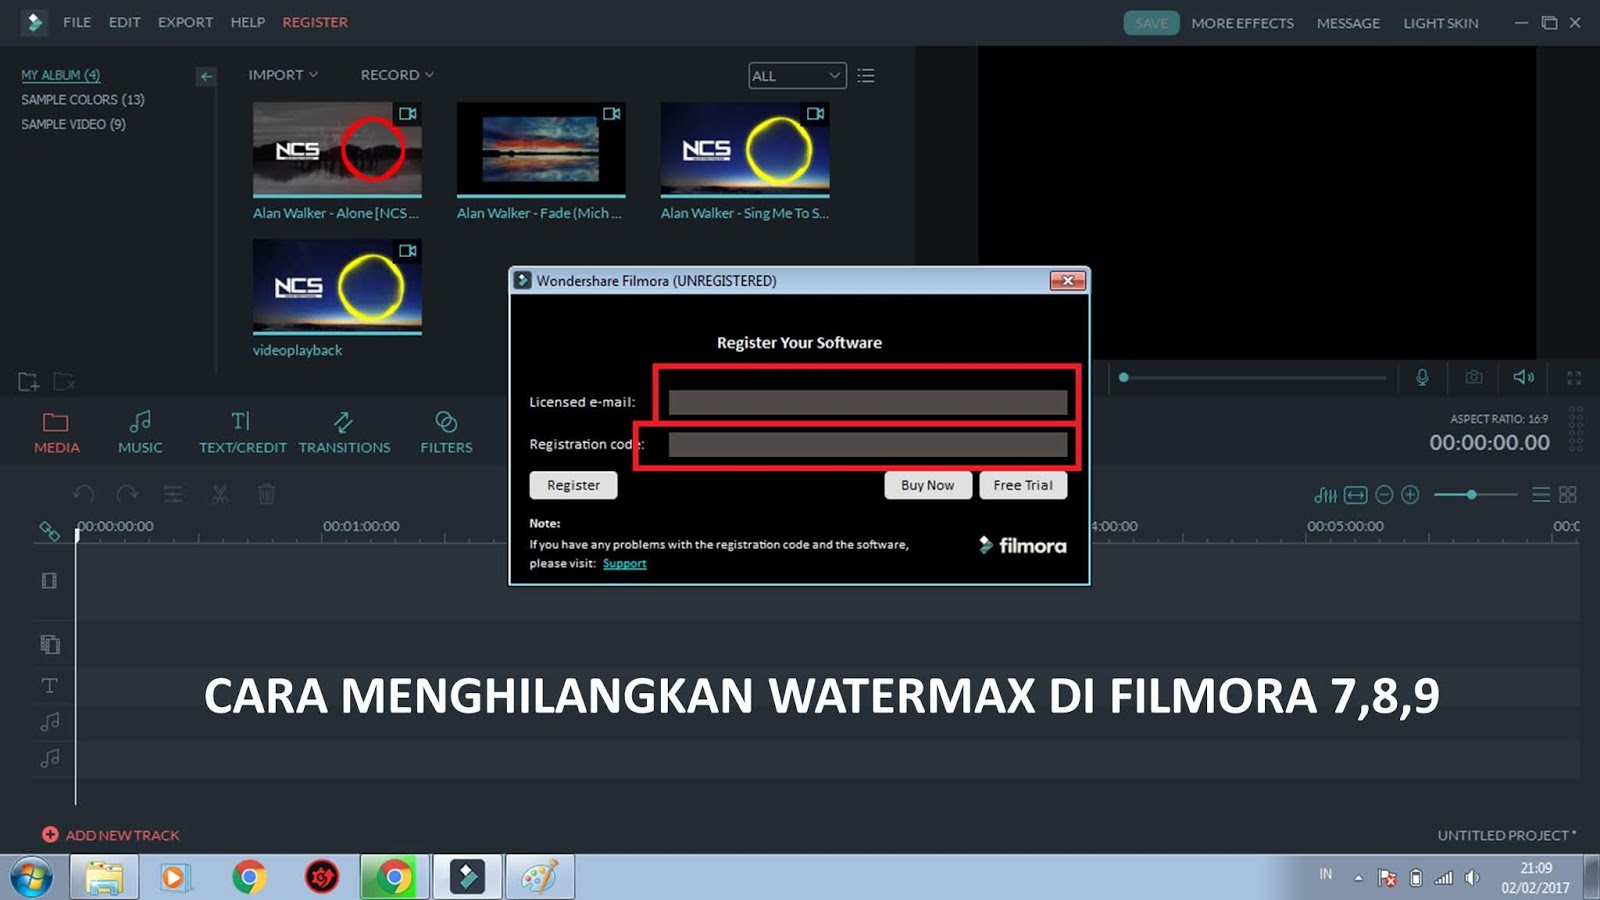Click the SAVE button in top bar
Image resolution: width=1600 pixels, height=900 pixels.
pyautogui.click(x=1151, y=23)
